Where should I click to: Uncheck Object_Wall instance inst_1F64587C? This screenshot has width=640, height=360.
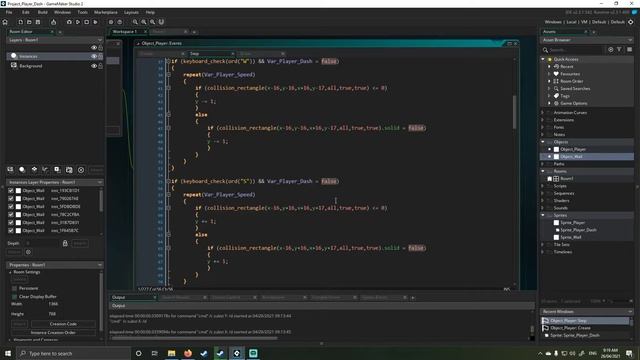pyautogui.click(x=11, y=231)
